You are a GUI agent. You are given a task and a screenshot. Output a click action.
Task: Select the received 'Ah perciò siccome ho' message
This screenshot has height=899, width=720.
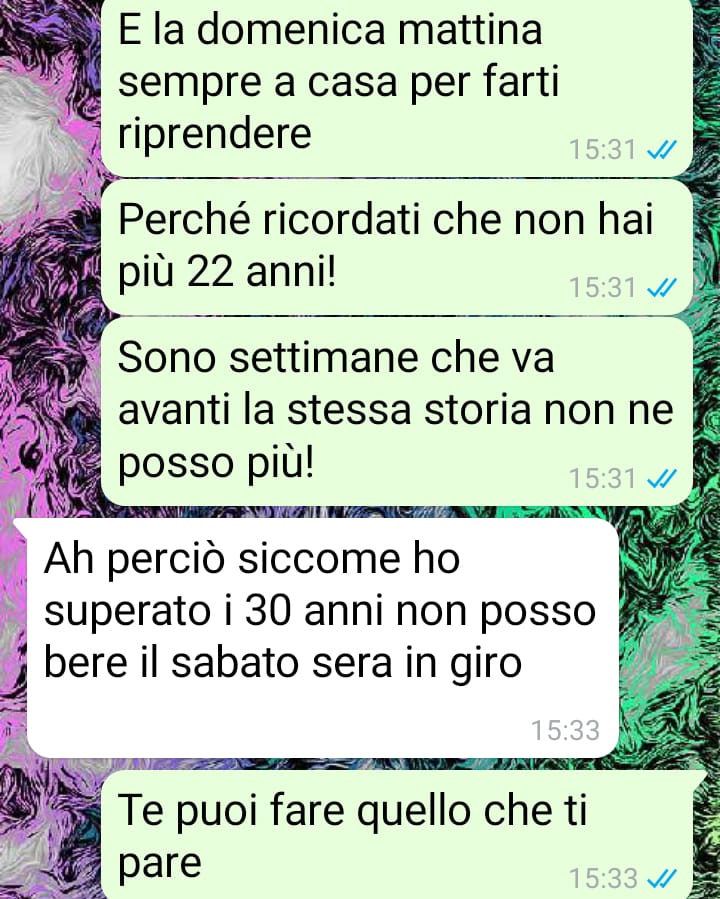[x=322, y=638]
